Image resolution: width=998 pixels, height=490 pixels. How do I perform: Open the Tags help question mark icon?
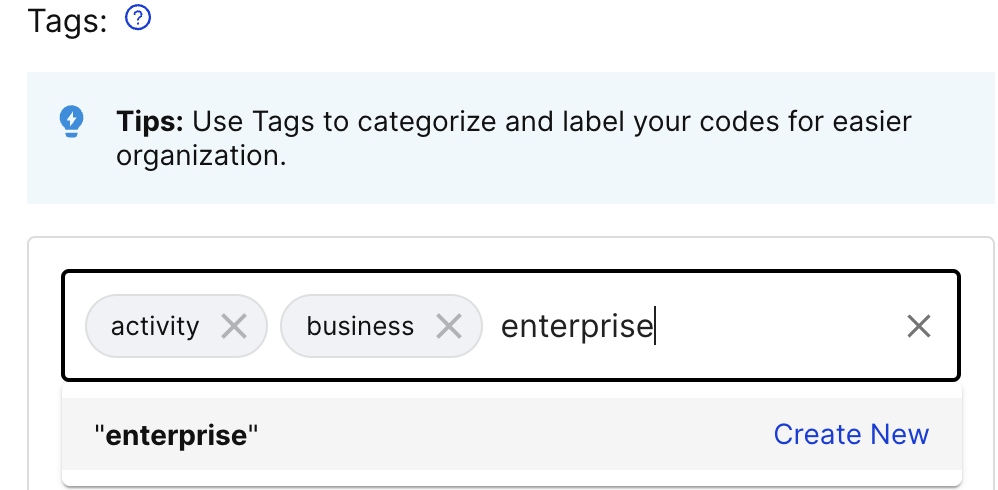point(138,18)
